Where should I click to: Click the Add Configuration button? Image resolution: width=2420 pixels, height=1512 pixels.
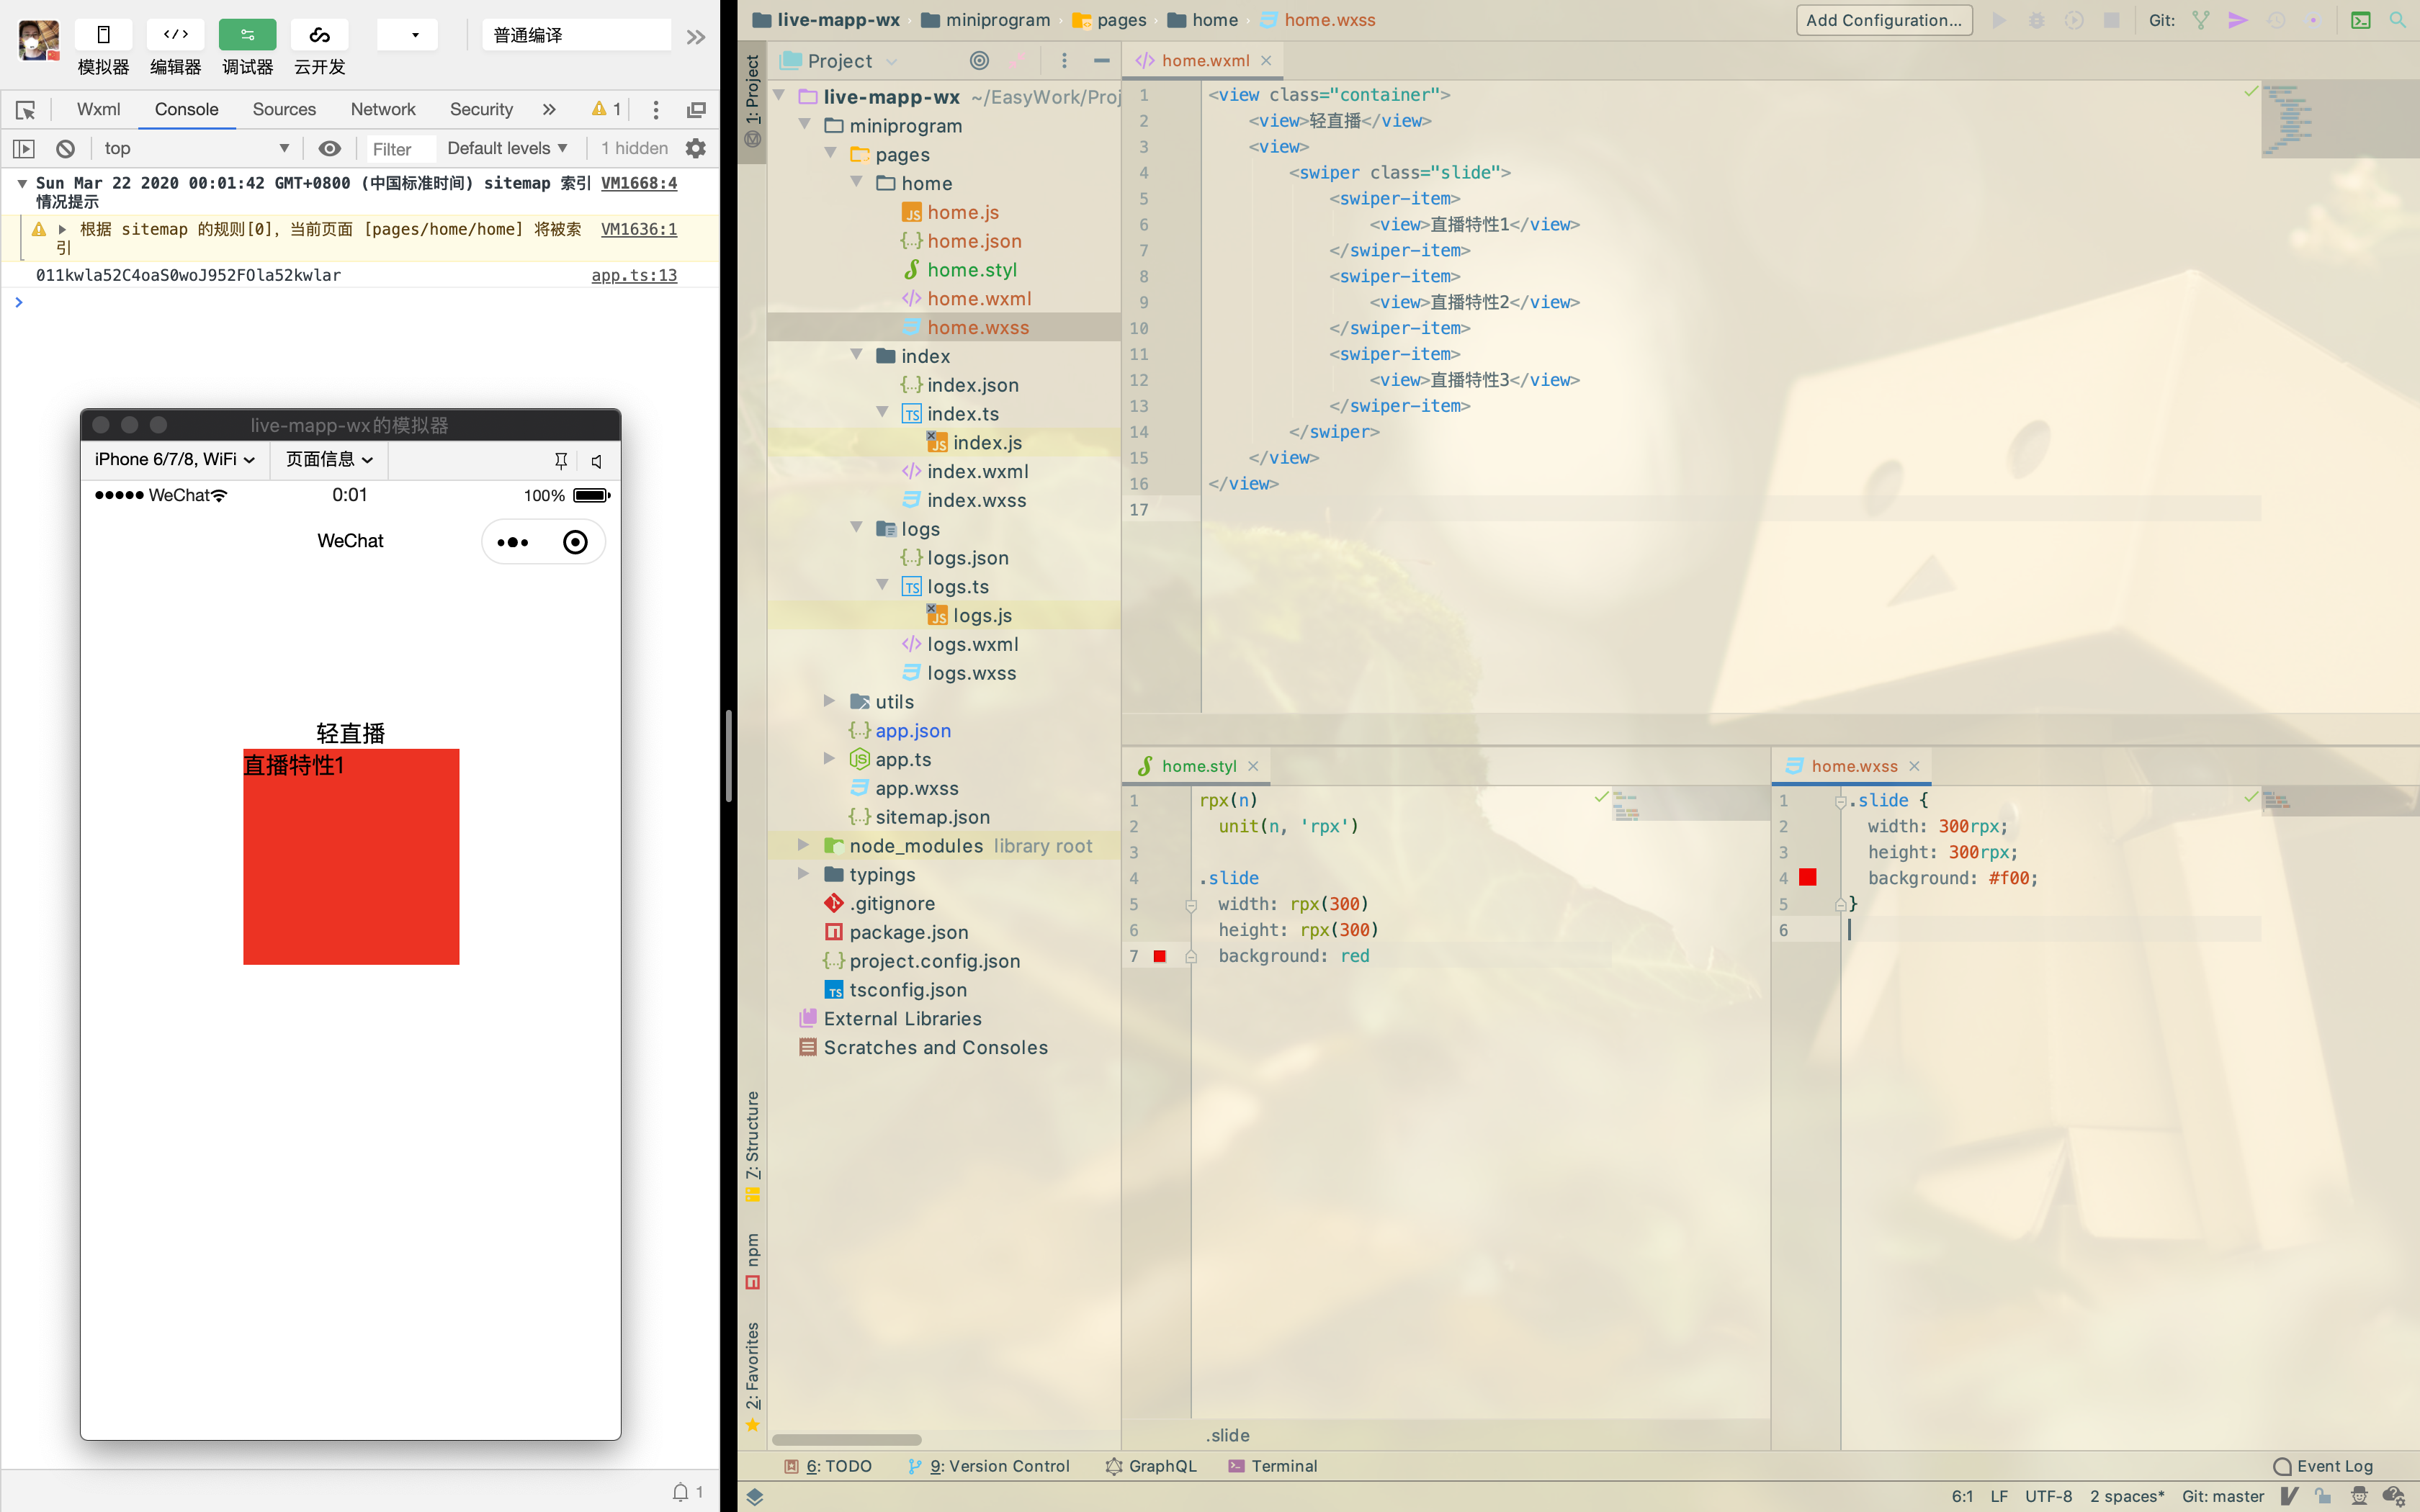1883,20
